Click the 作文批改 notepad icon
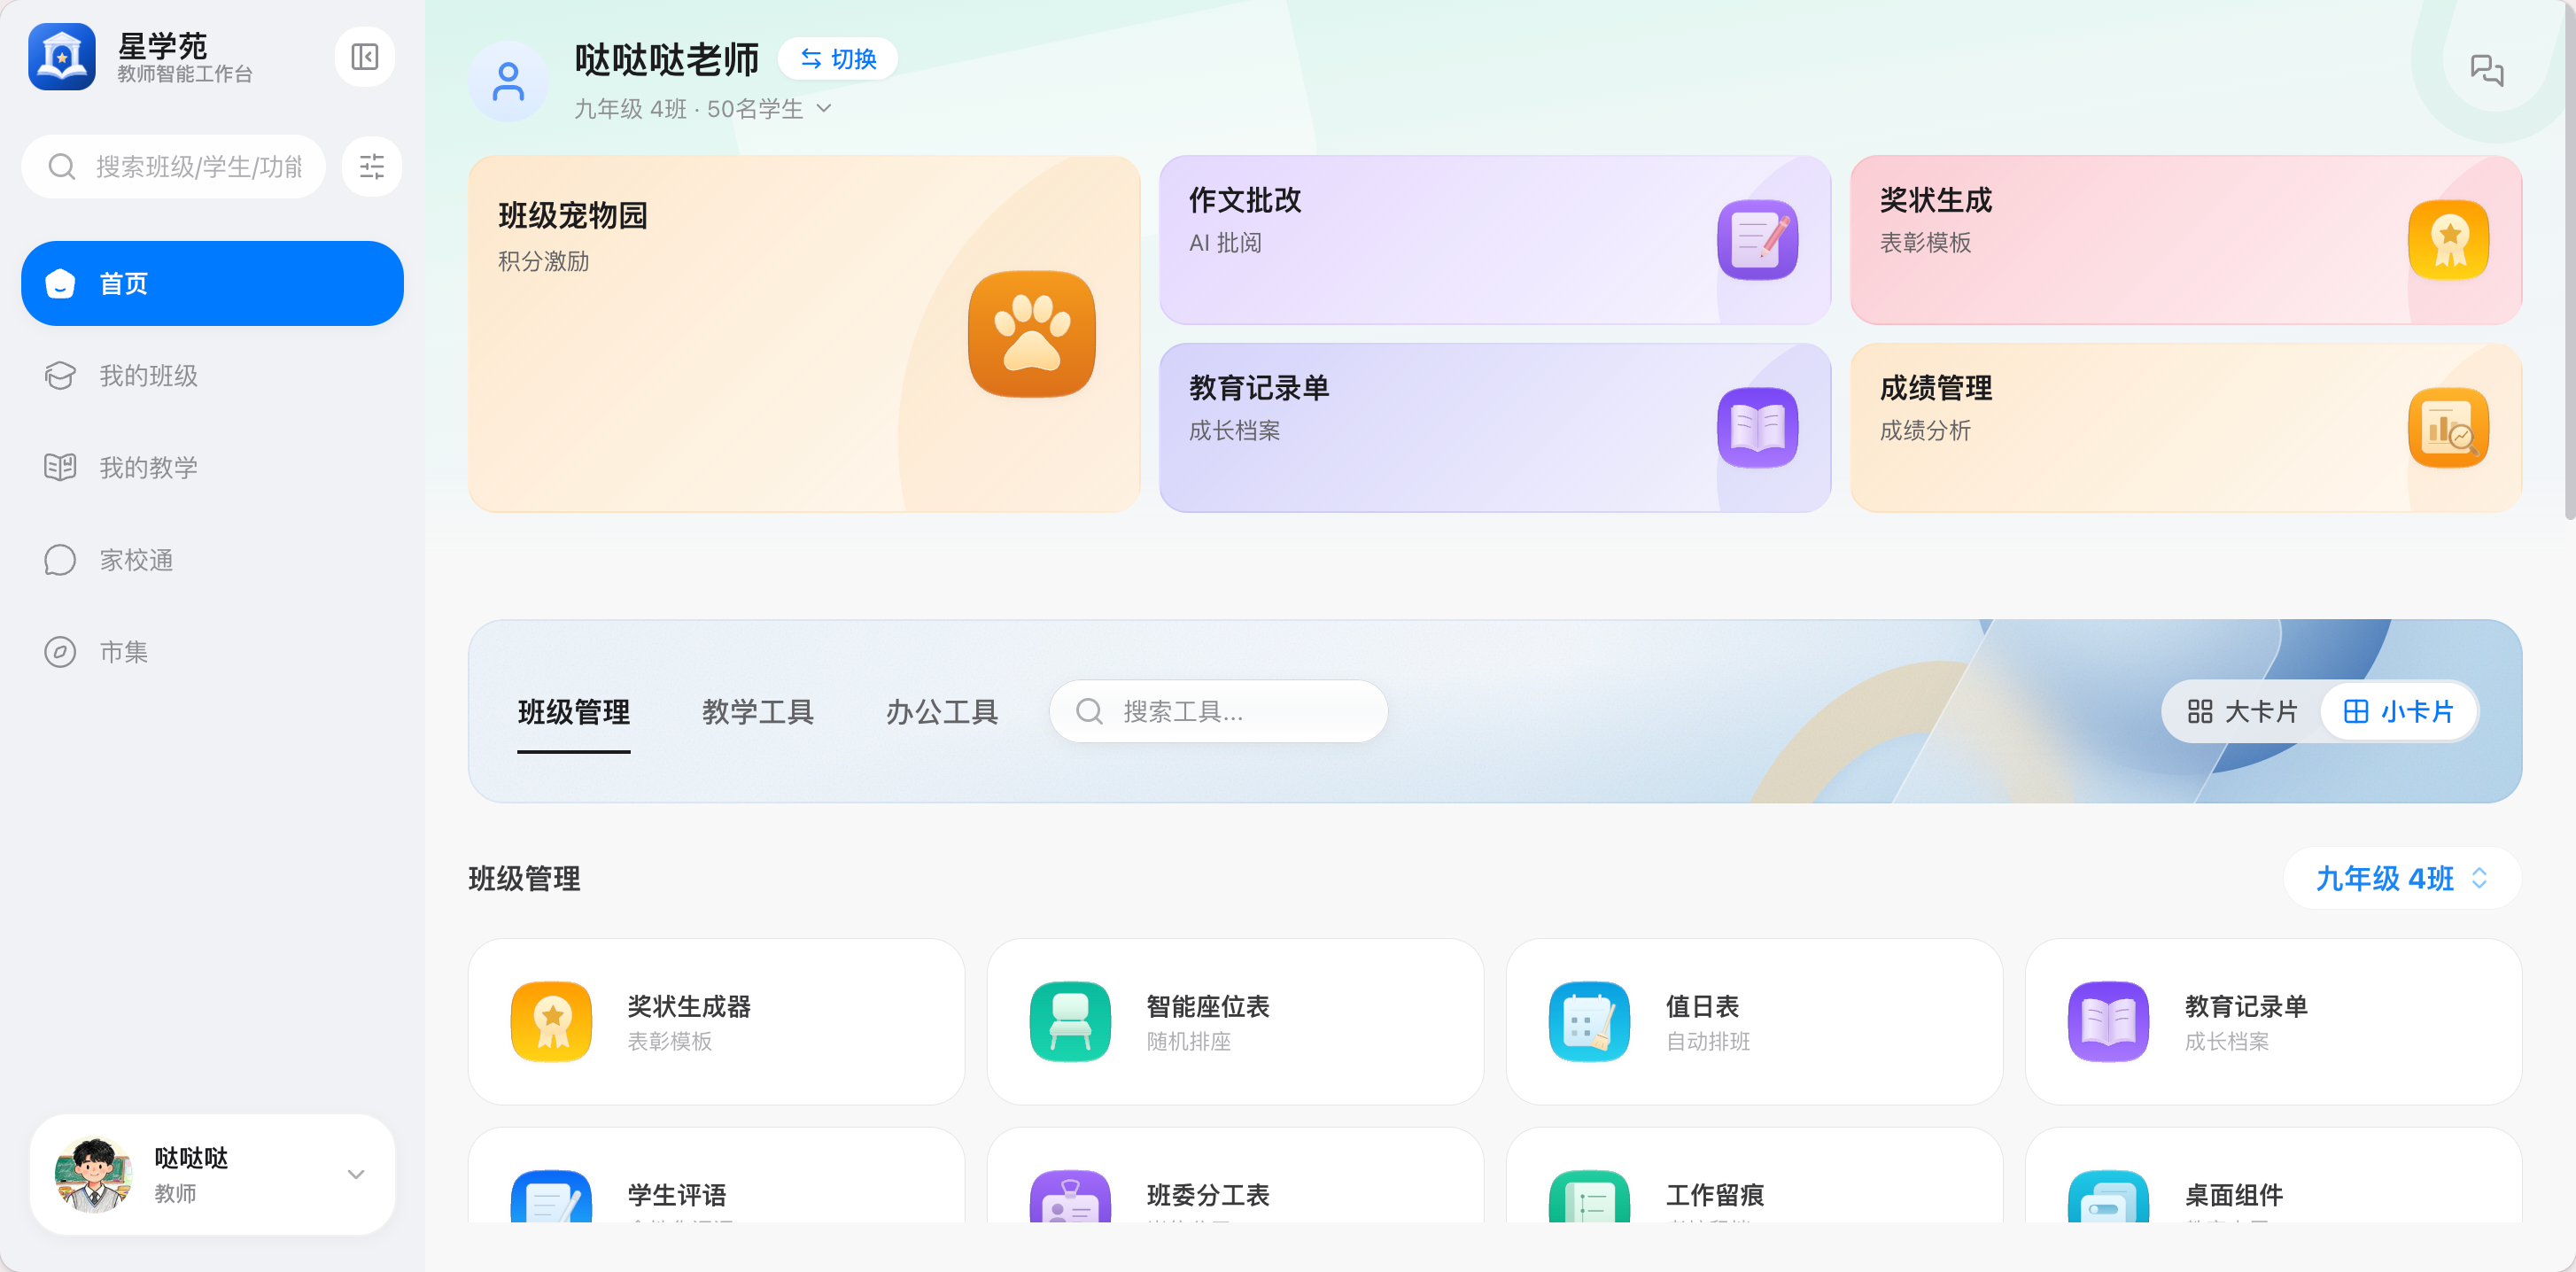The width and height of the screenshot is (2576, 1272). [1757, 240]
